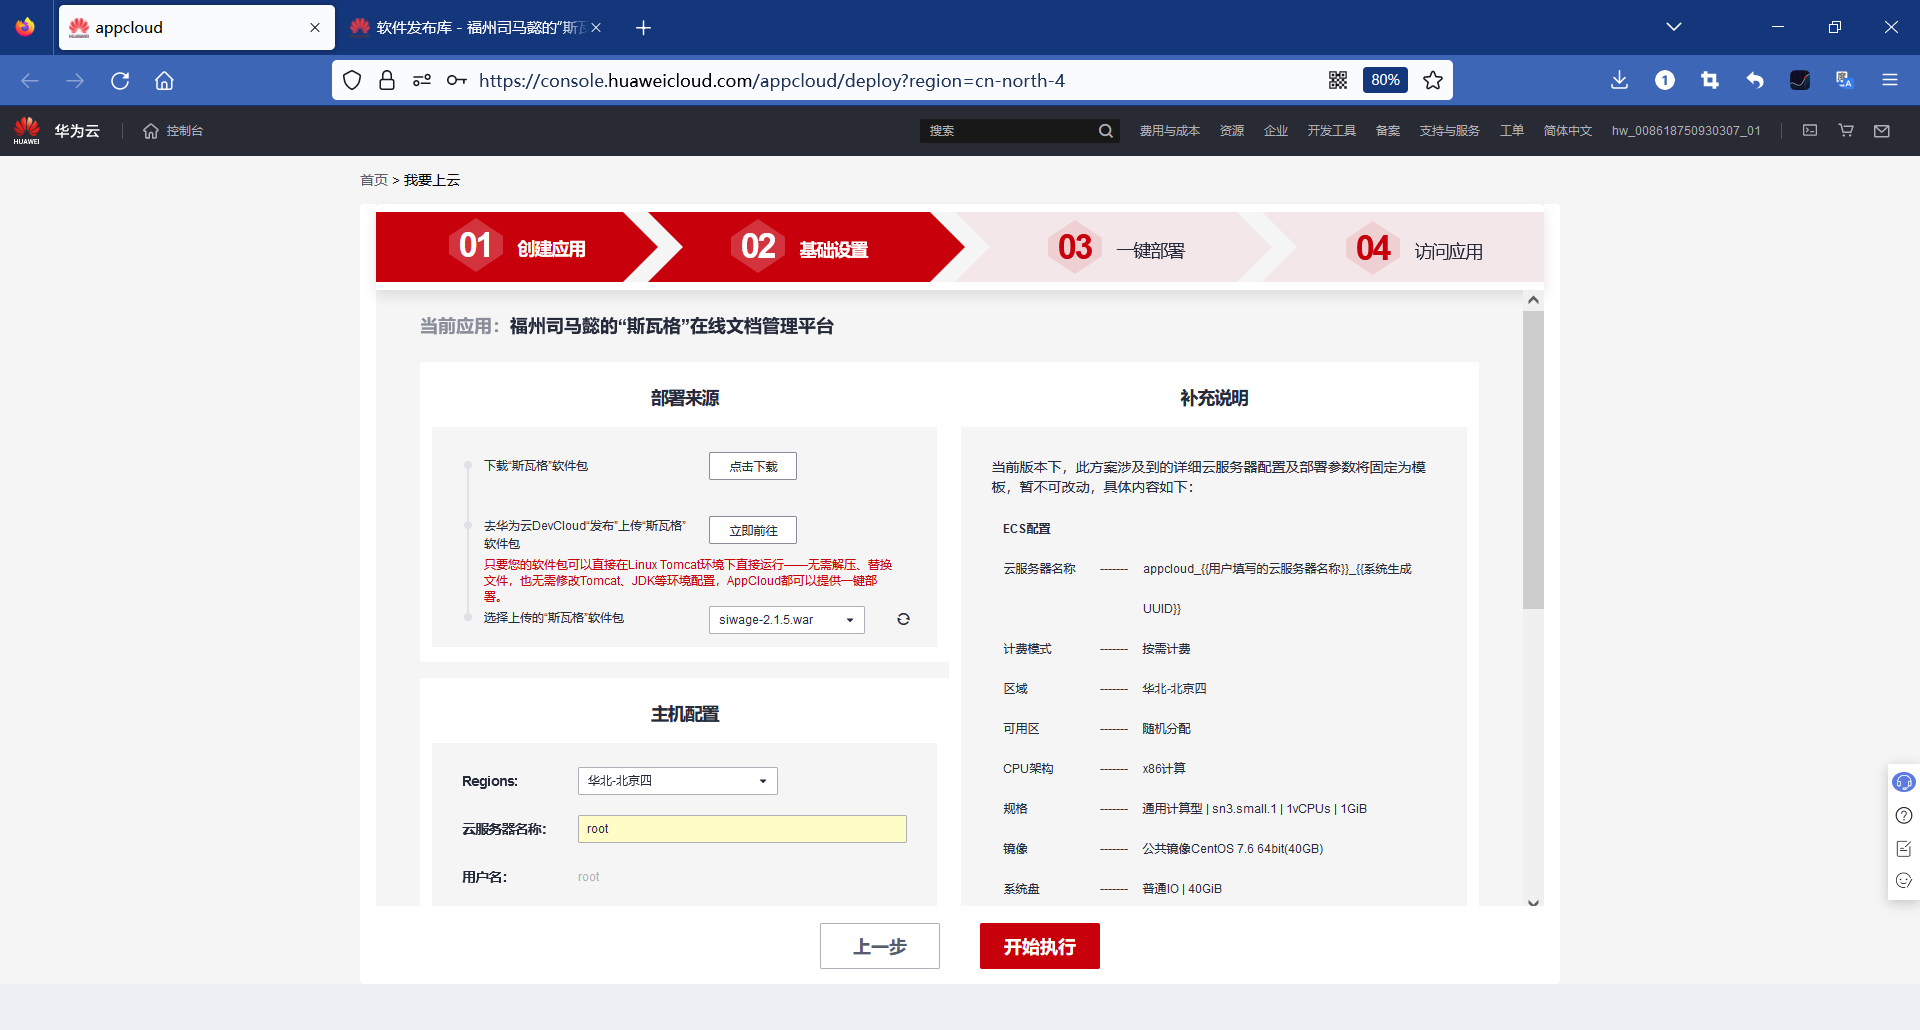Screen dimensions: 1920x1030
Task: Open the help question-mark icon in right sidebar
Action: (x=1904, y=816)
